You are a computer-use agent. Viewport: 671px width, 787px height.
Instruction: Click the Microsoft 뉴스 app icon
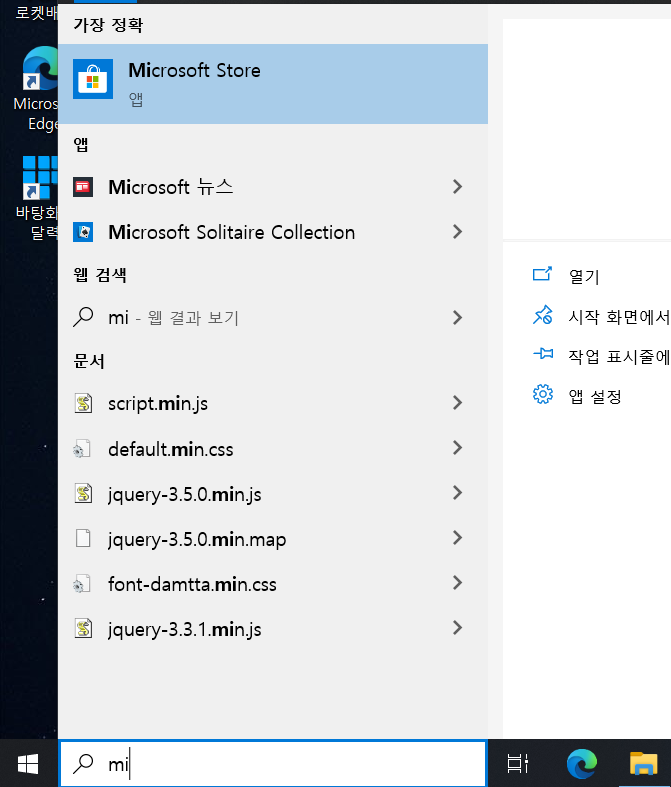point(83,187)
